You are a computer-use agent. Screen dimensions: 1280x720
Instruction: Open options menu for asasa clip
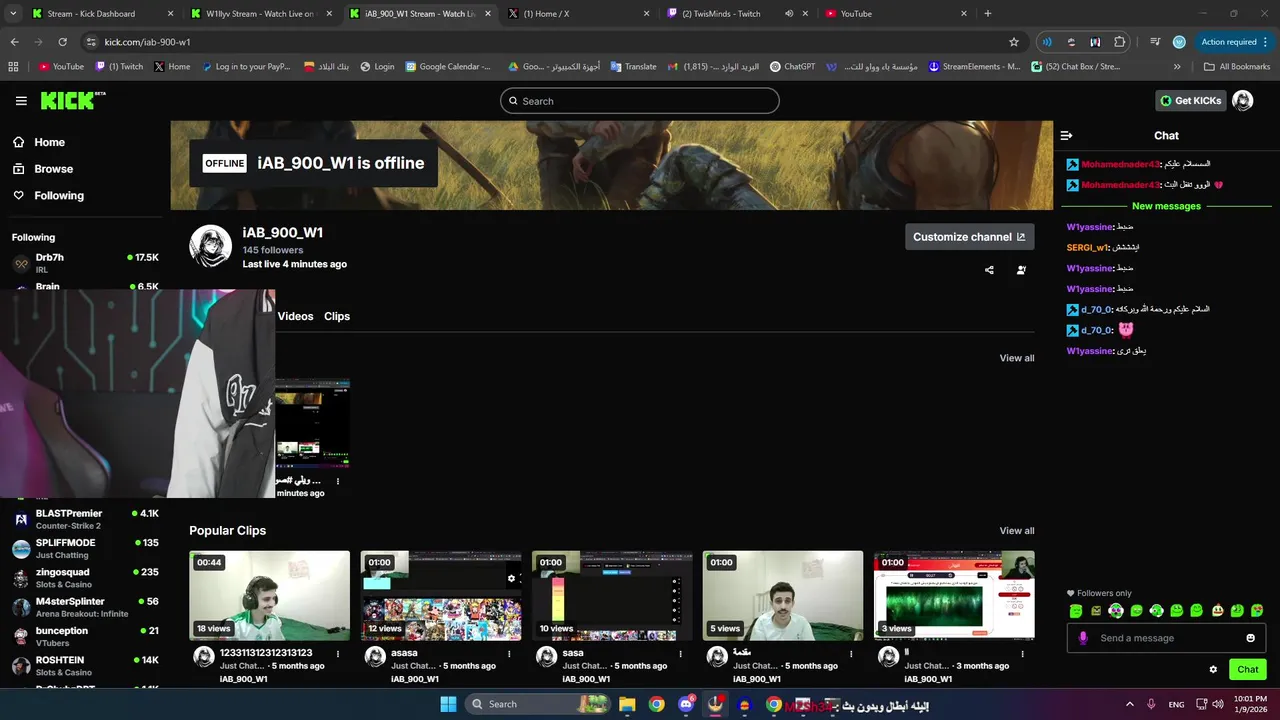509,654
